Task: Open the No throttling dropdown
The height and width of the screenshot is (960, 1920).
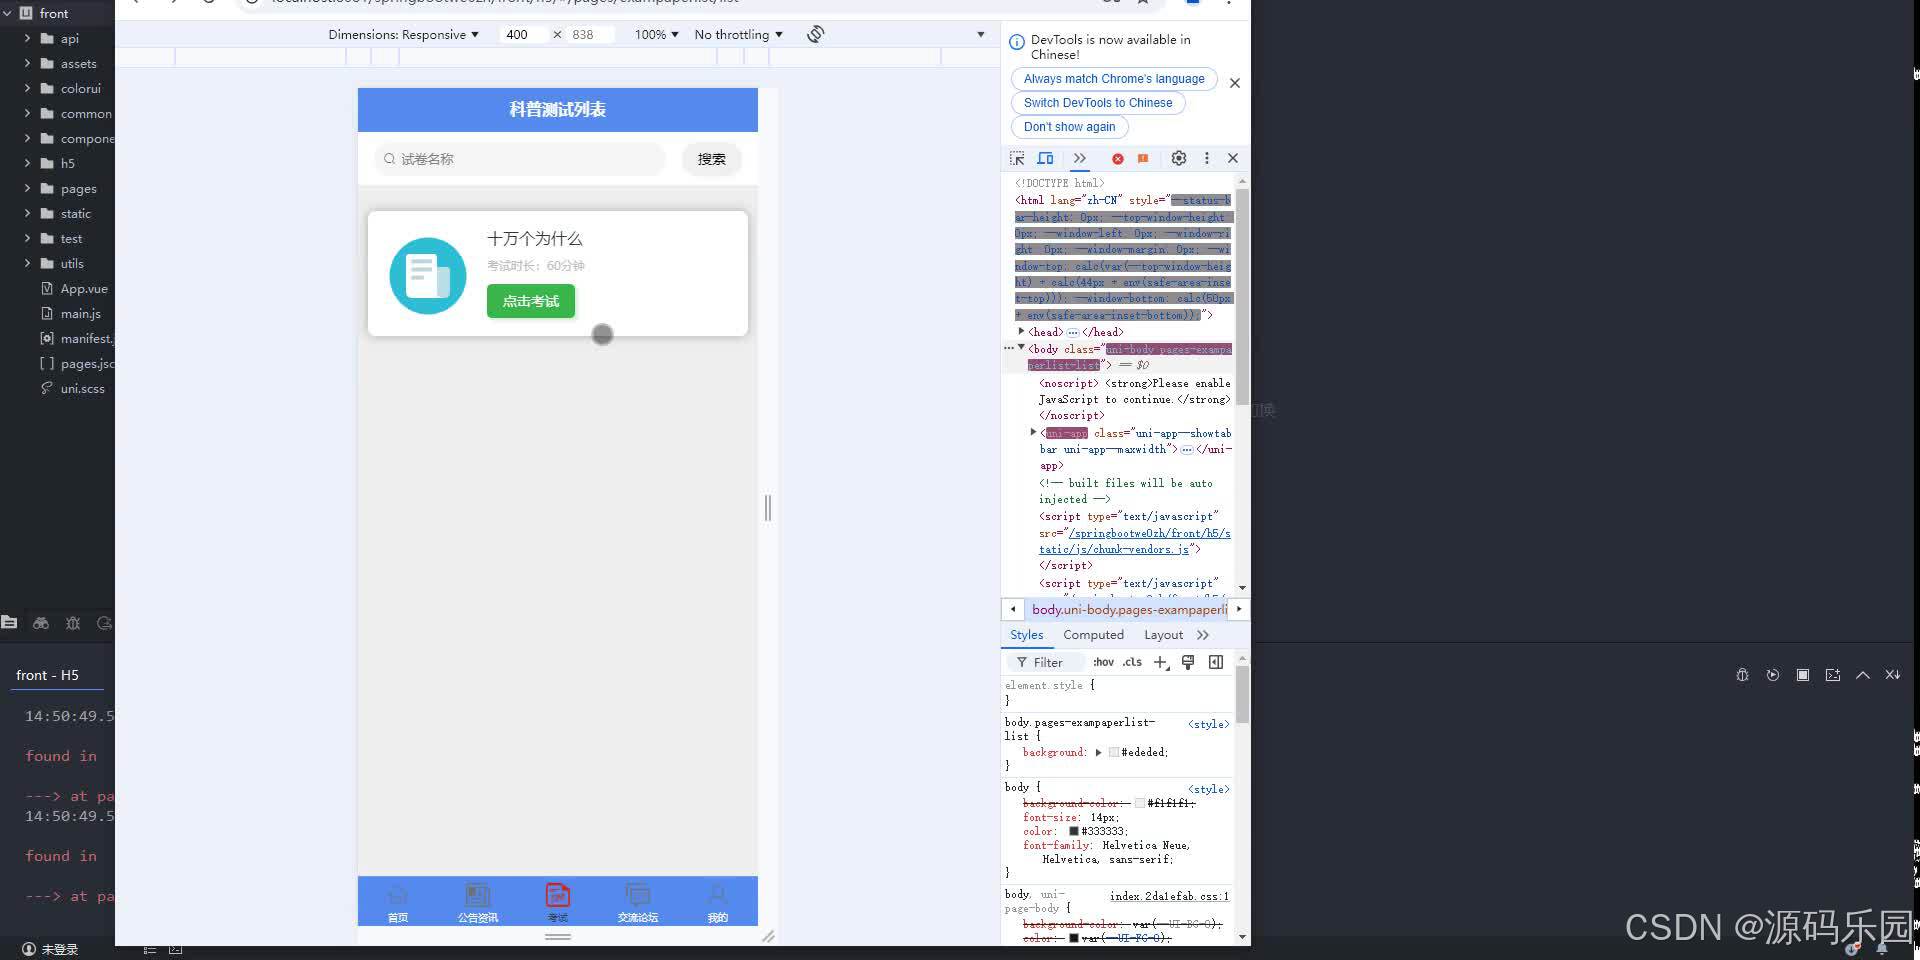Action: [x=737, y=34]
